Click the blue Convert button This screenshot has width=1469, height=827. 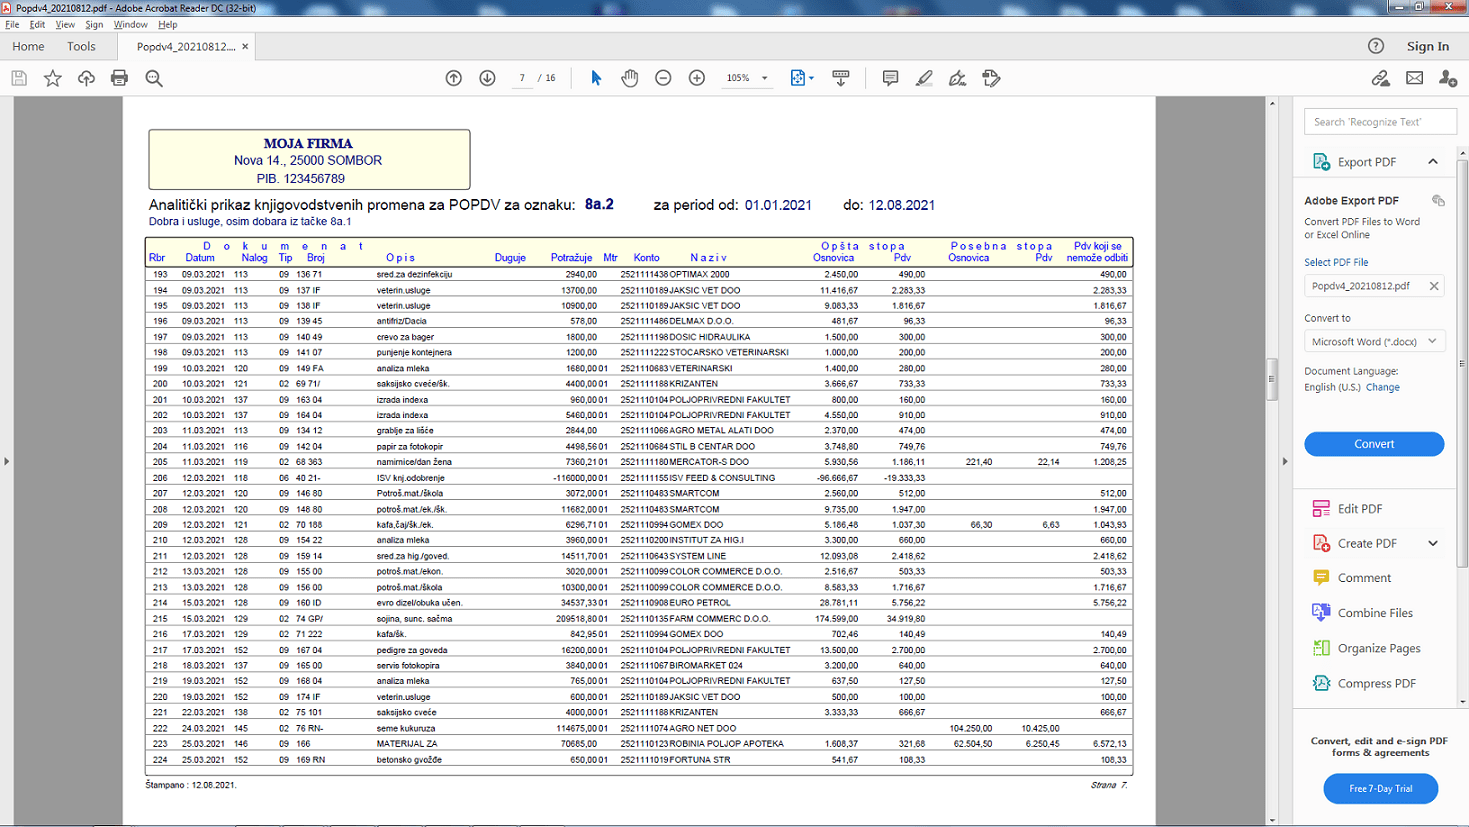point(1374,444)
